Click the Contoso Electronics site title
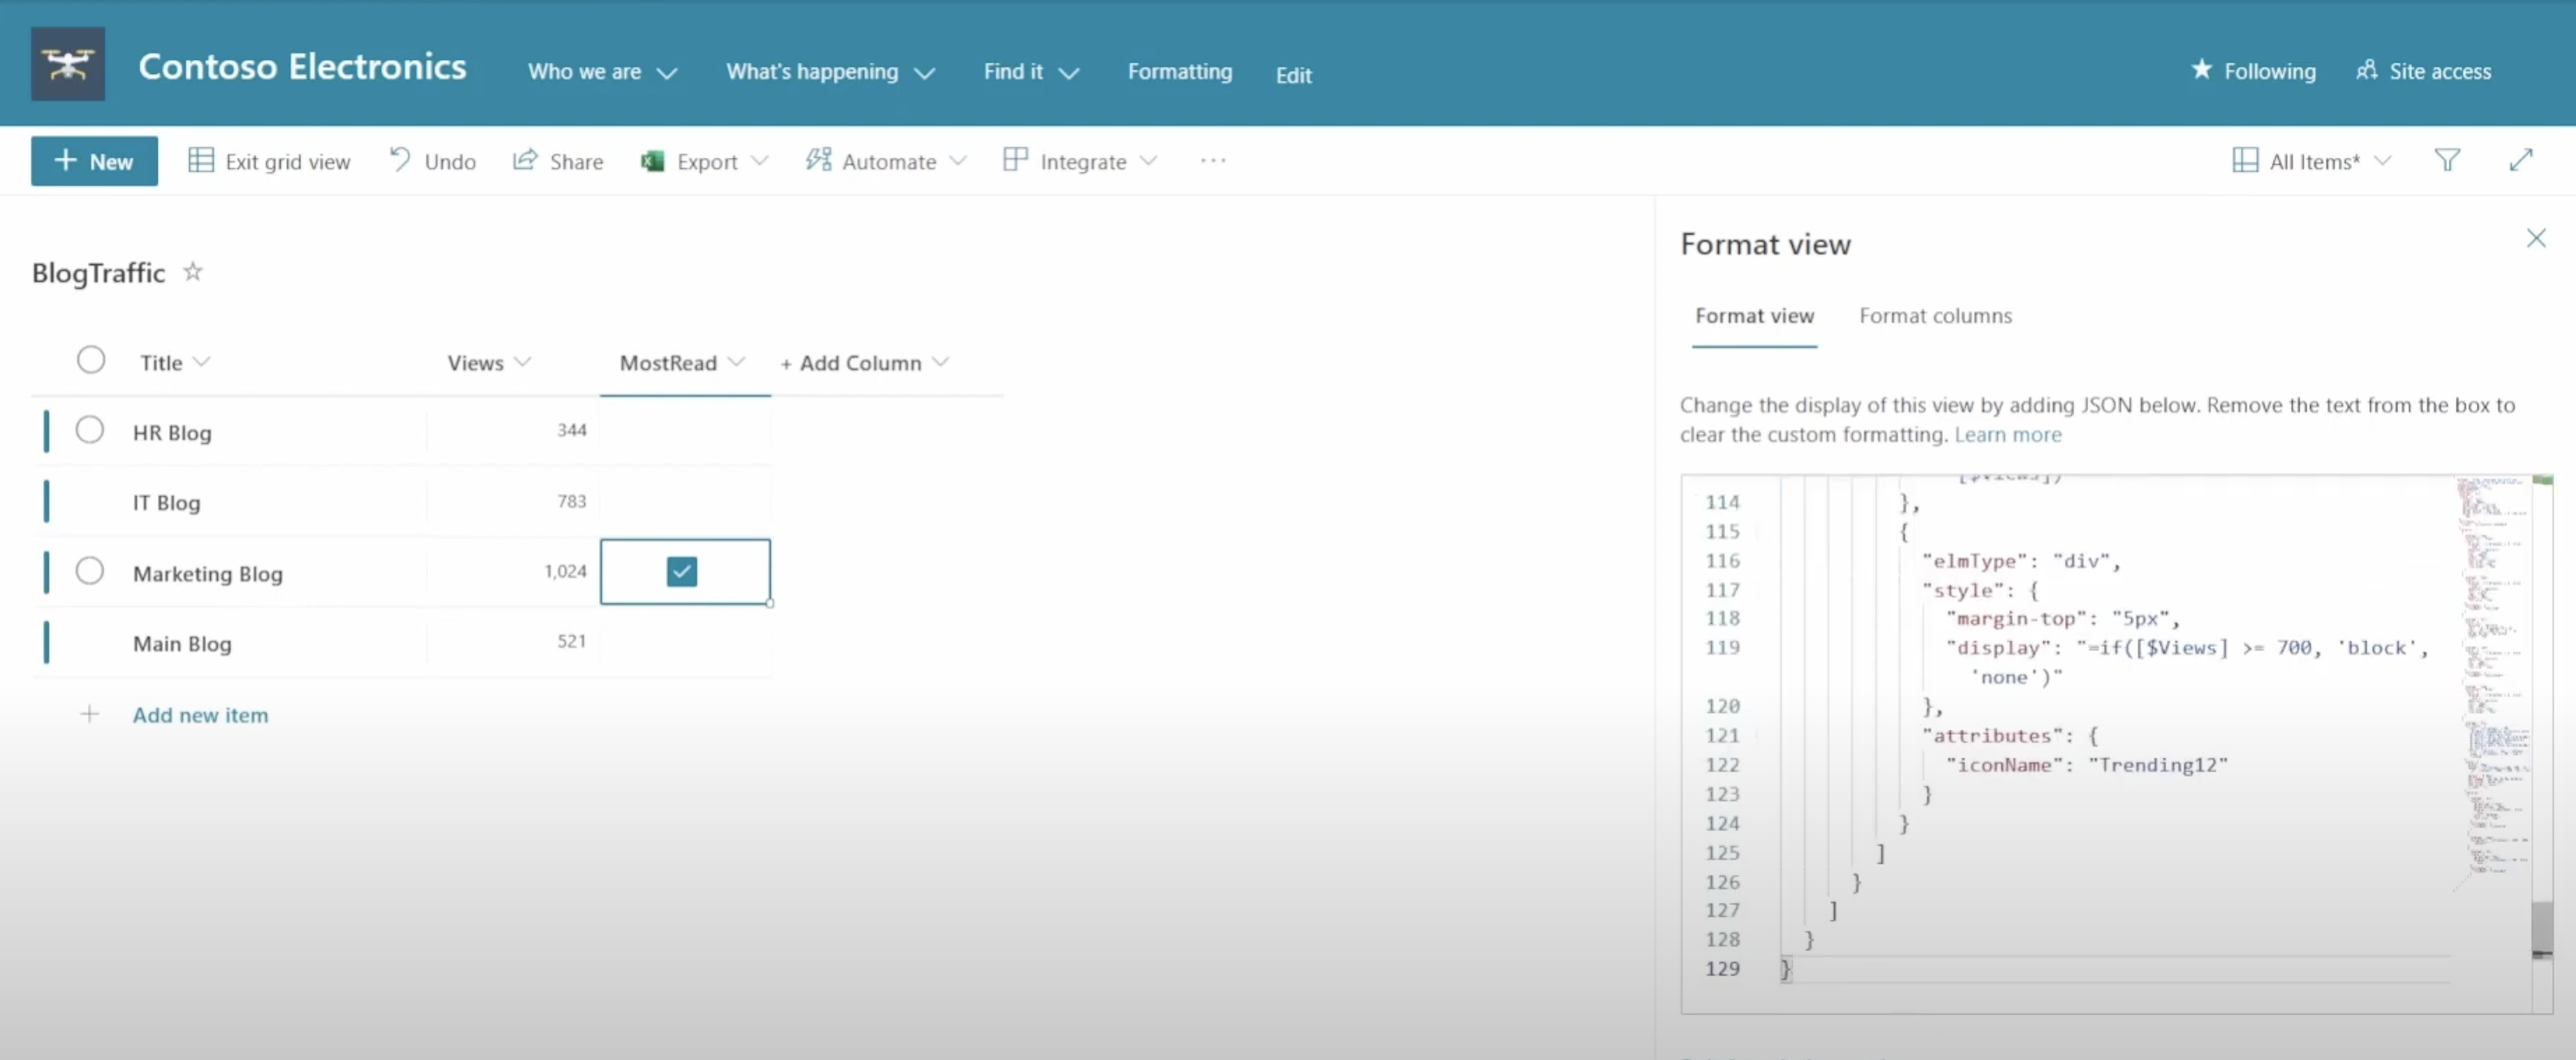This screenshot has height=1060, width=2576. [x=302, y=66]
